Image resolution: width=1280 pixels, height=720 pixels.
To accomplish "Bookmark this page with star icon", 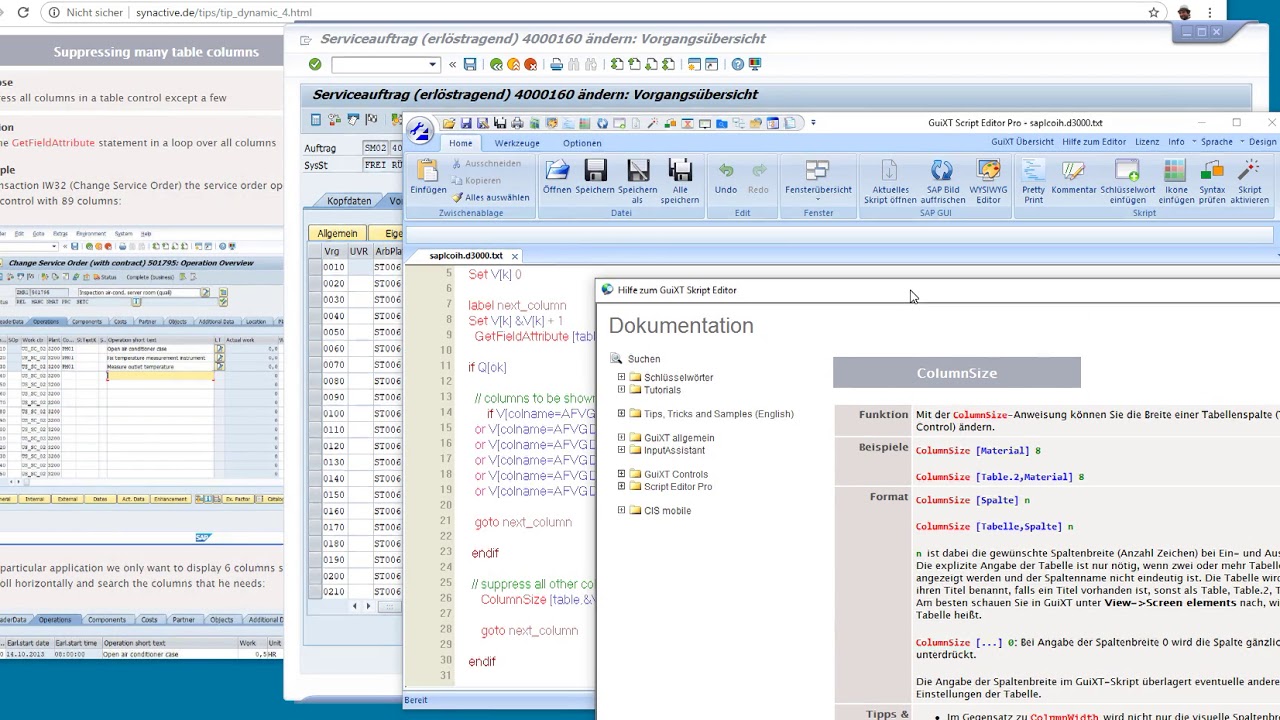I will tap(1154, 13).
